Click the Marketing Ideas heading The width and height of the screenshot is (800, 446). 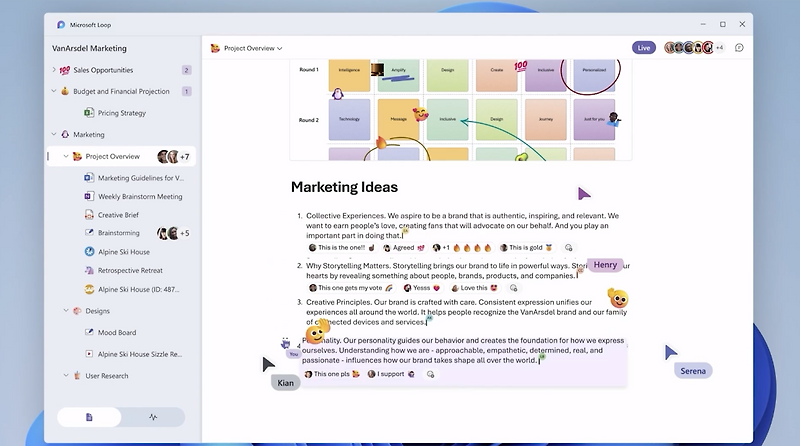tap(344, 187)
